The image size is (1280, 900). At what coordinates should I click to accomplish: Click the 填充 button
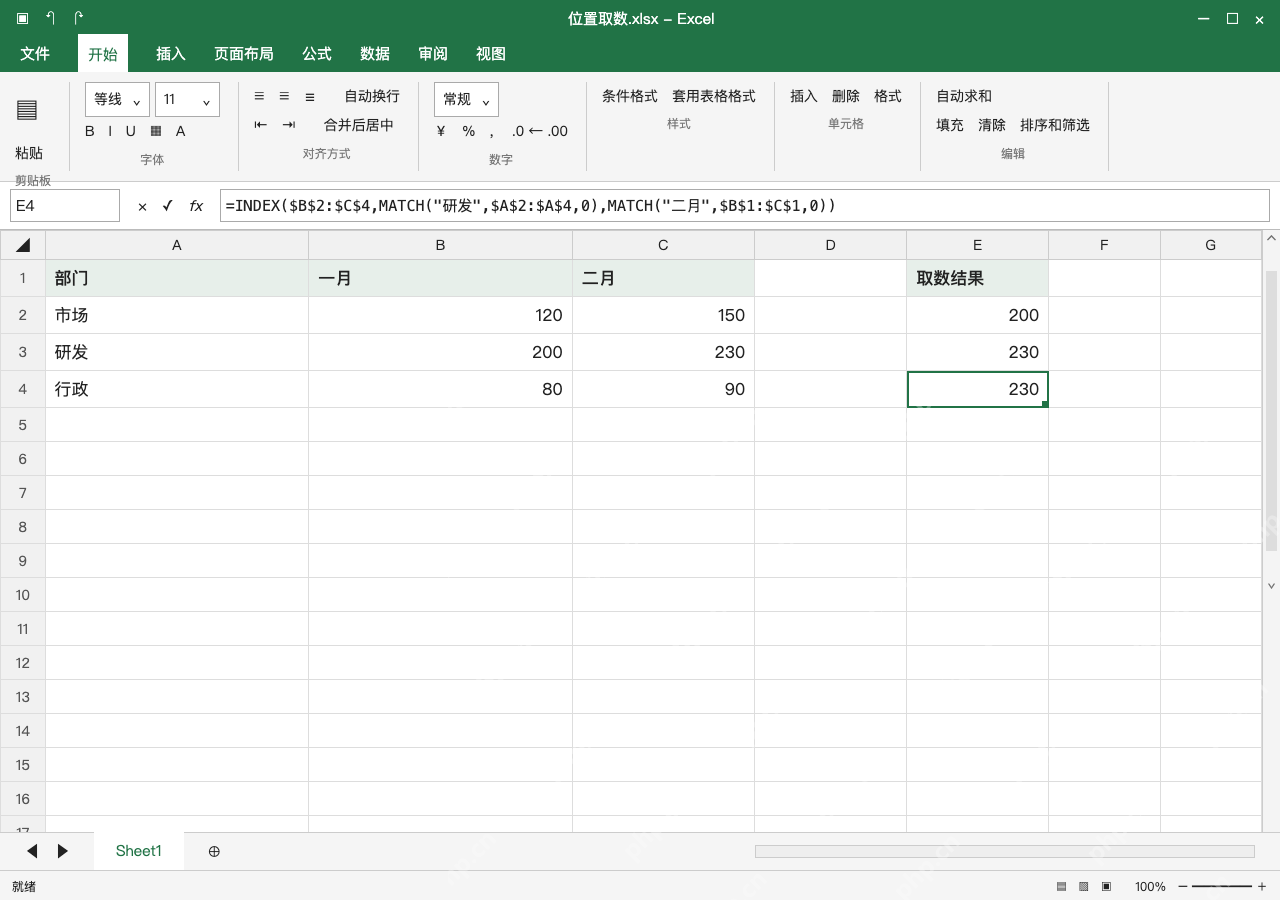(x=950, y=125)
